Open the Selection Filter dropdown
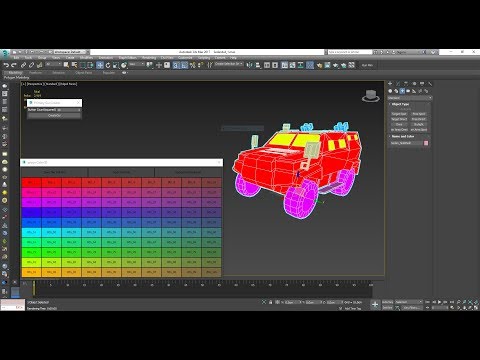This screenshot has height=360, width=480. (54, 64)
